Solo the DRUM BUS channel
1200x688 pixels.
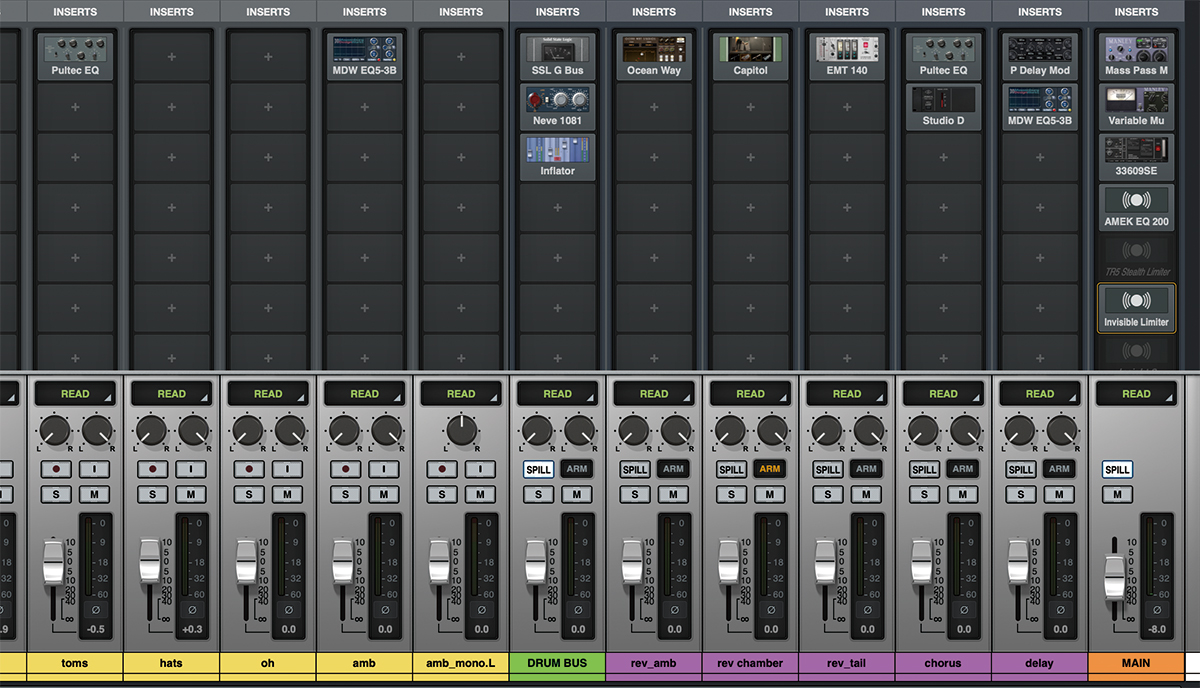[538, 494]
